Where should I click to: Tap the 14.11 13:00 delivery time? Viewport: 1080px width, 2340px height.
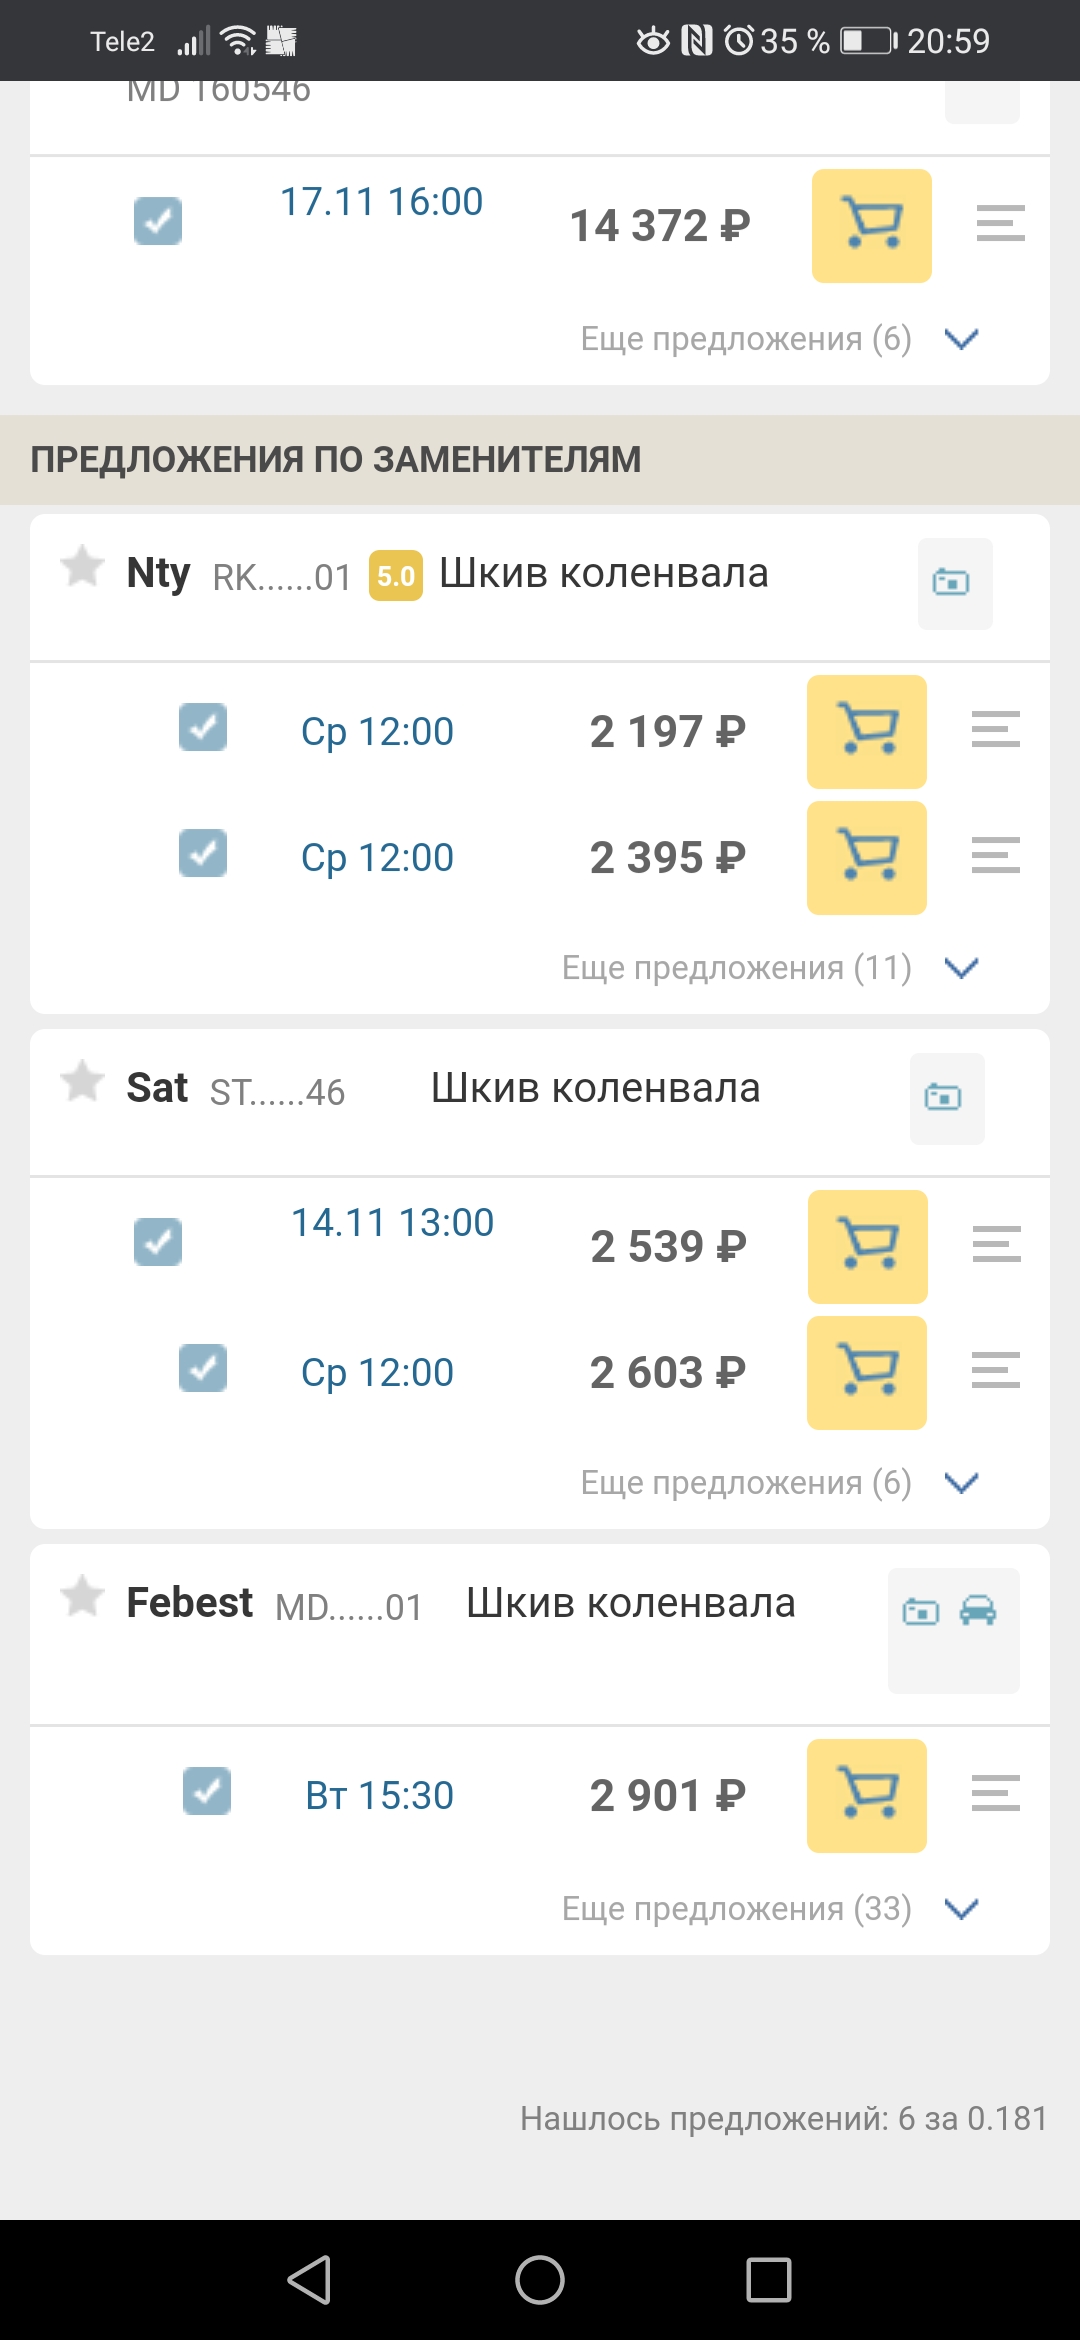(x=392, y=1223)
